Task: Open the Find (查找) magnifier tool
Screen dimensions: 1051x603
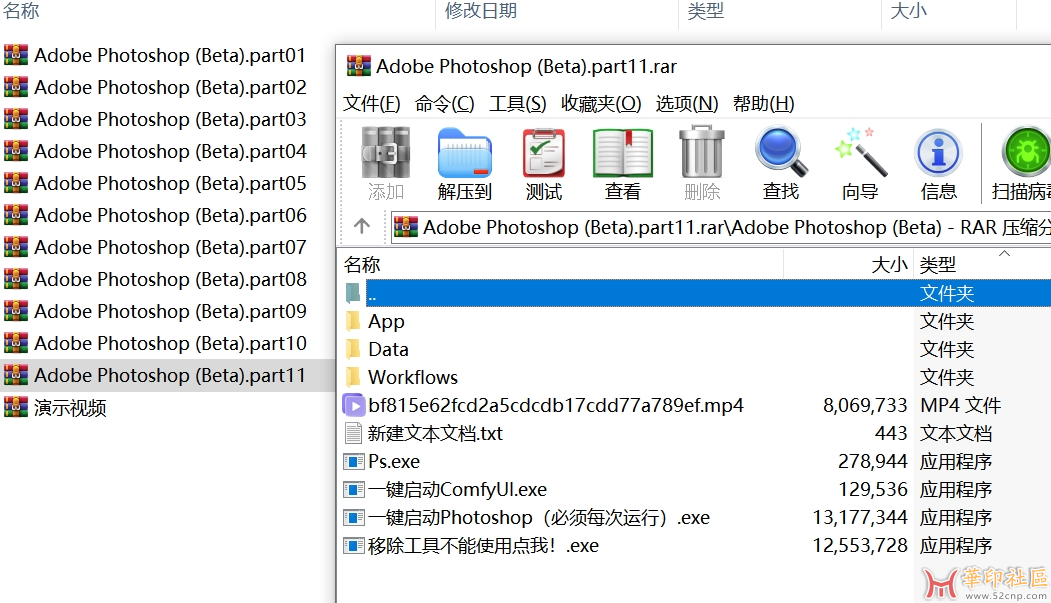Action: [x=781, y=153]
